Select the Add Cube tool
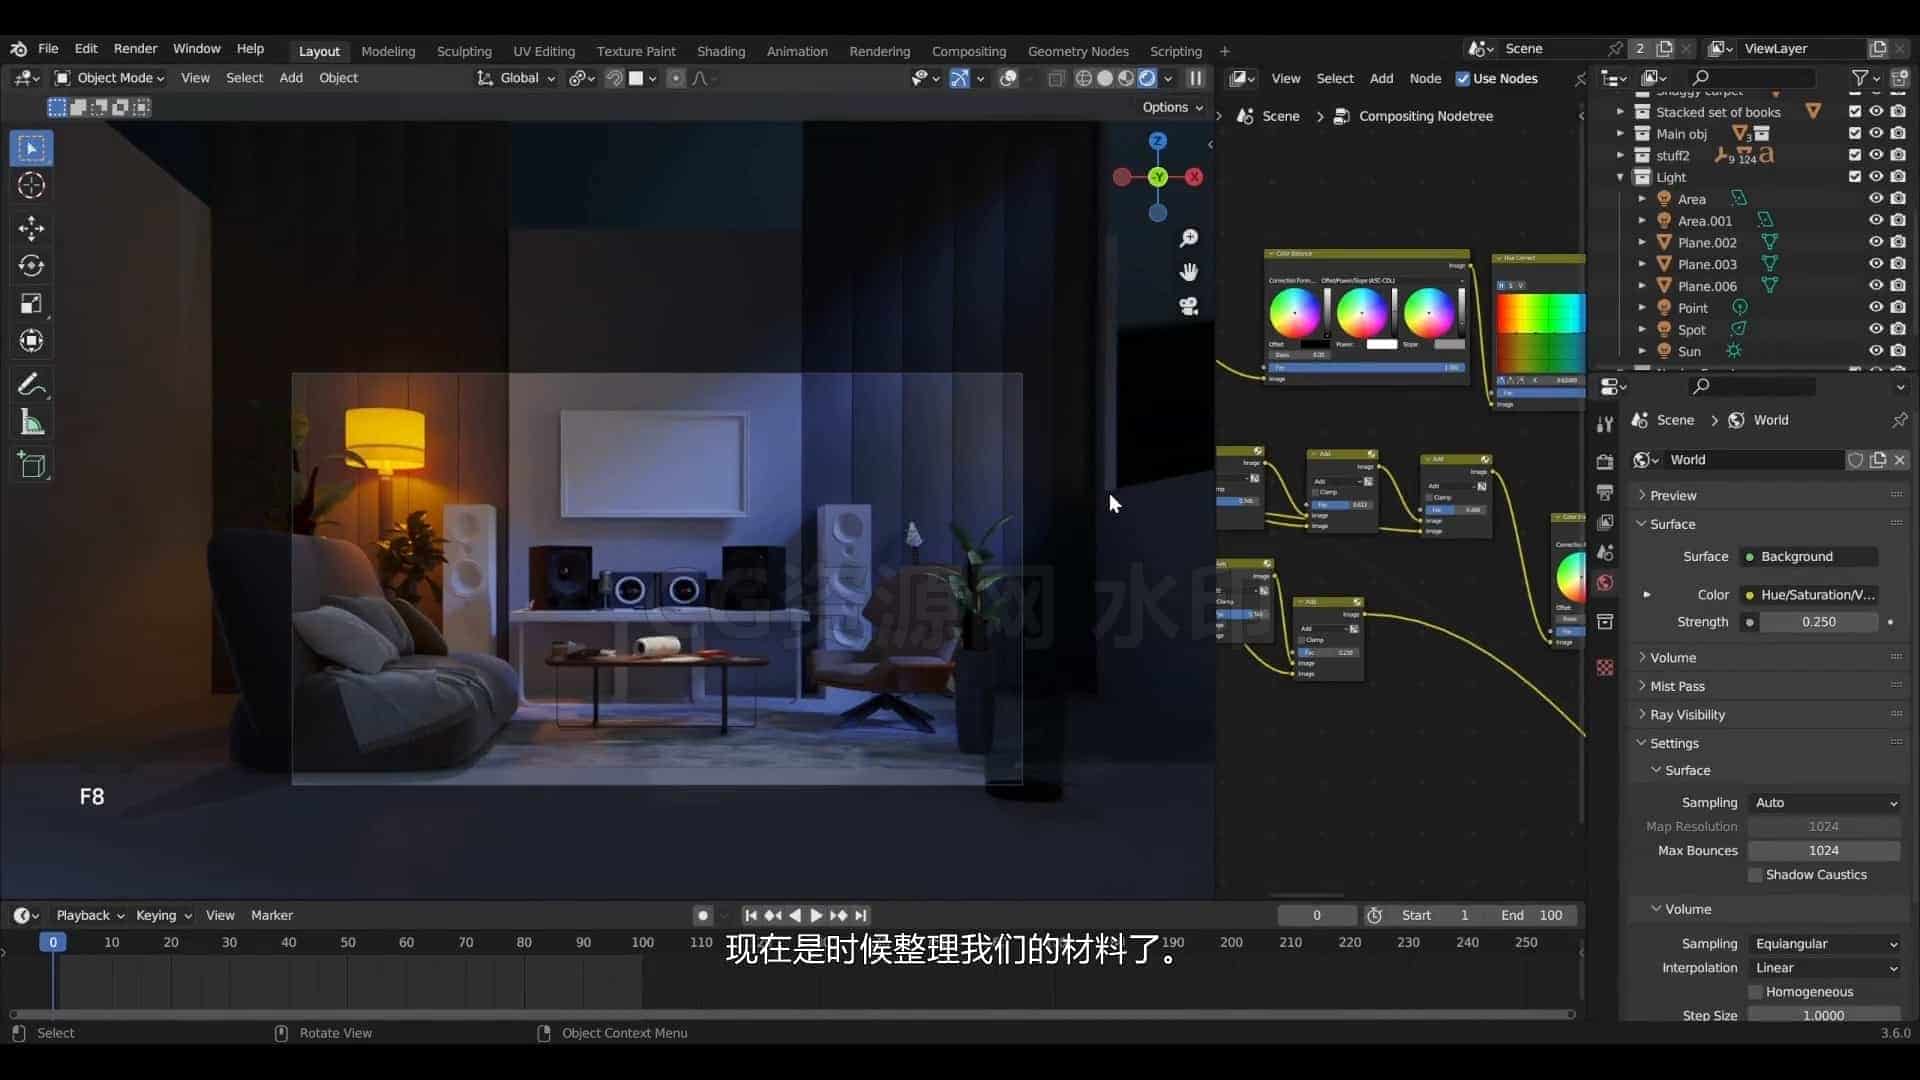Image resolution: width=1920 pixels, height=1080 pixels. pyautogui.click(x=32, y=466)
